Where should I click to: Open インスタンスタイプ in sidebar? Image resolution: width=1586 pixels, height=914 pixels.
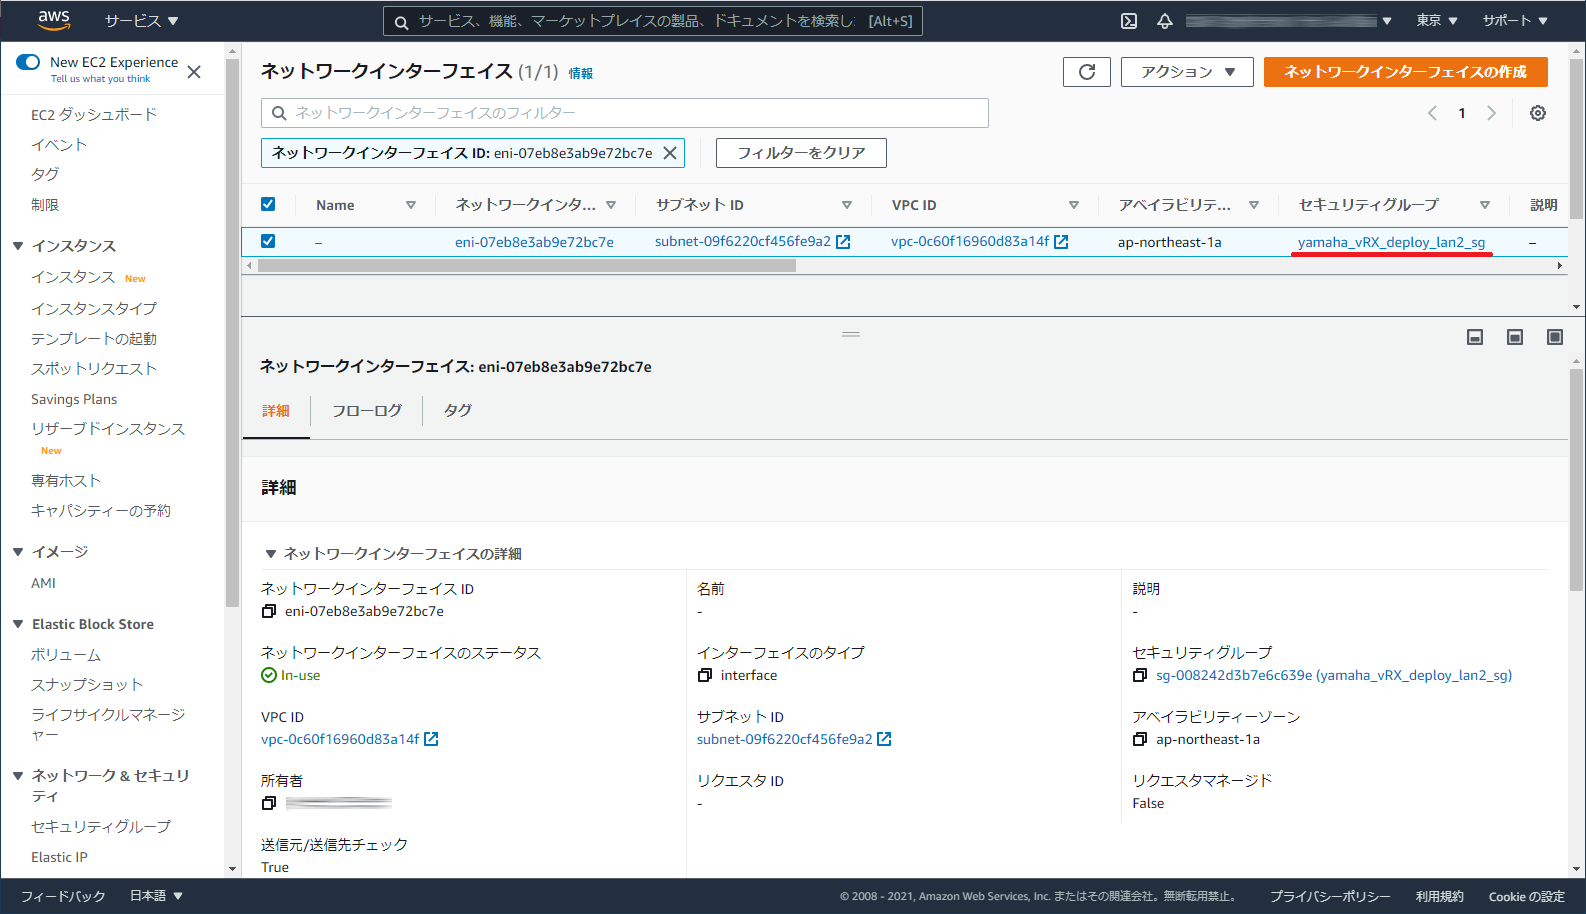[x=94, y=309]
